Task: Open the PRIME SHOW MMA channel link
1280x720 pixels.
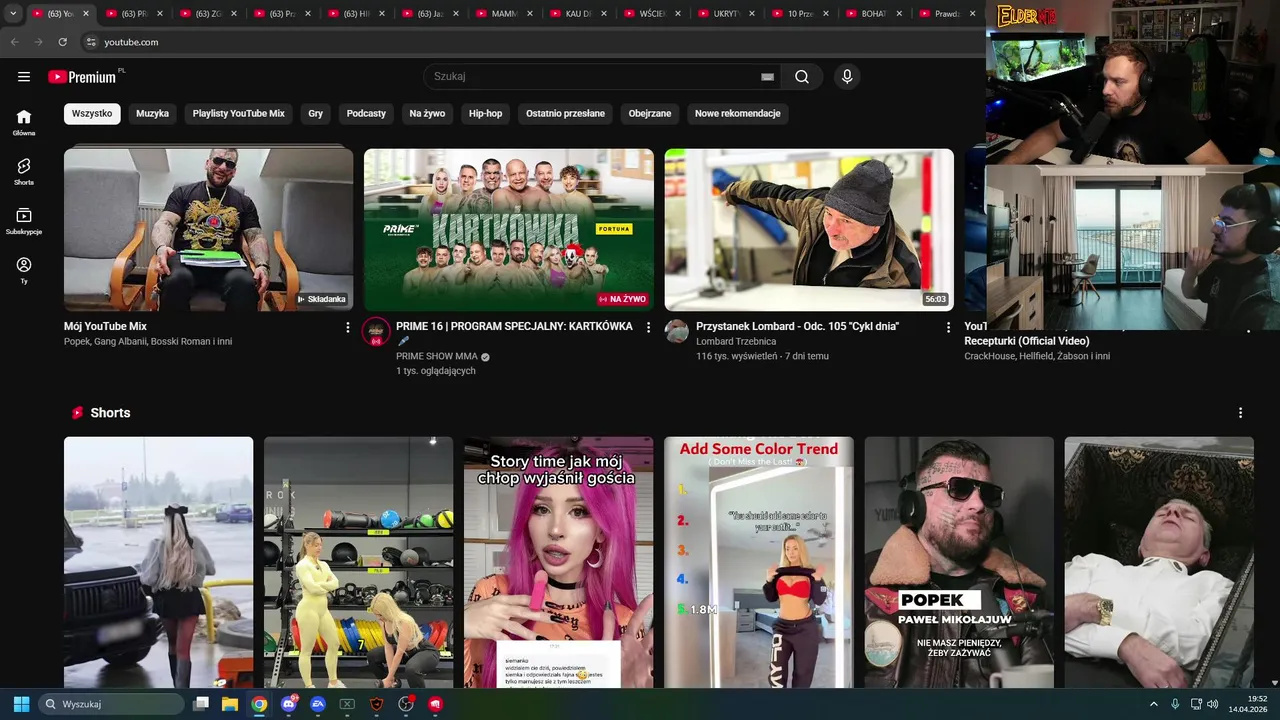Action: [437, 356]
